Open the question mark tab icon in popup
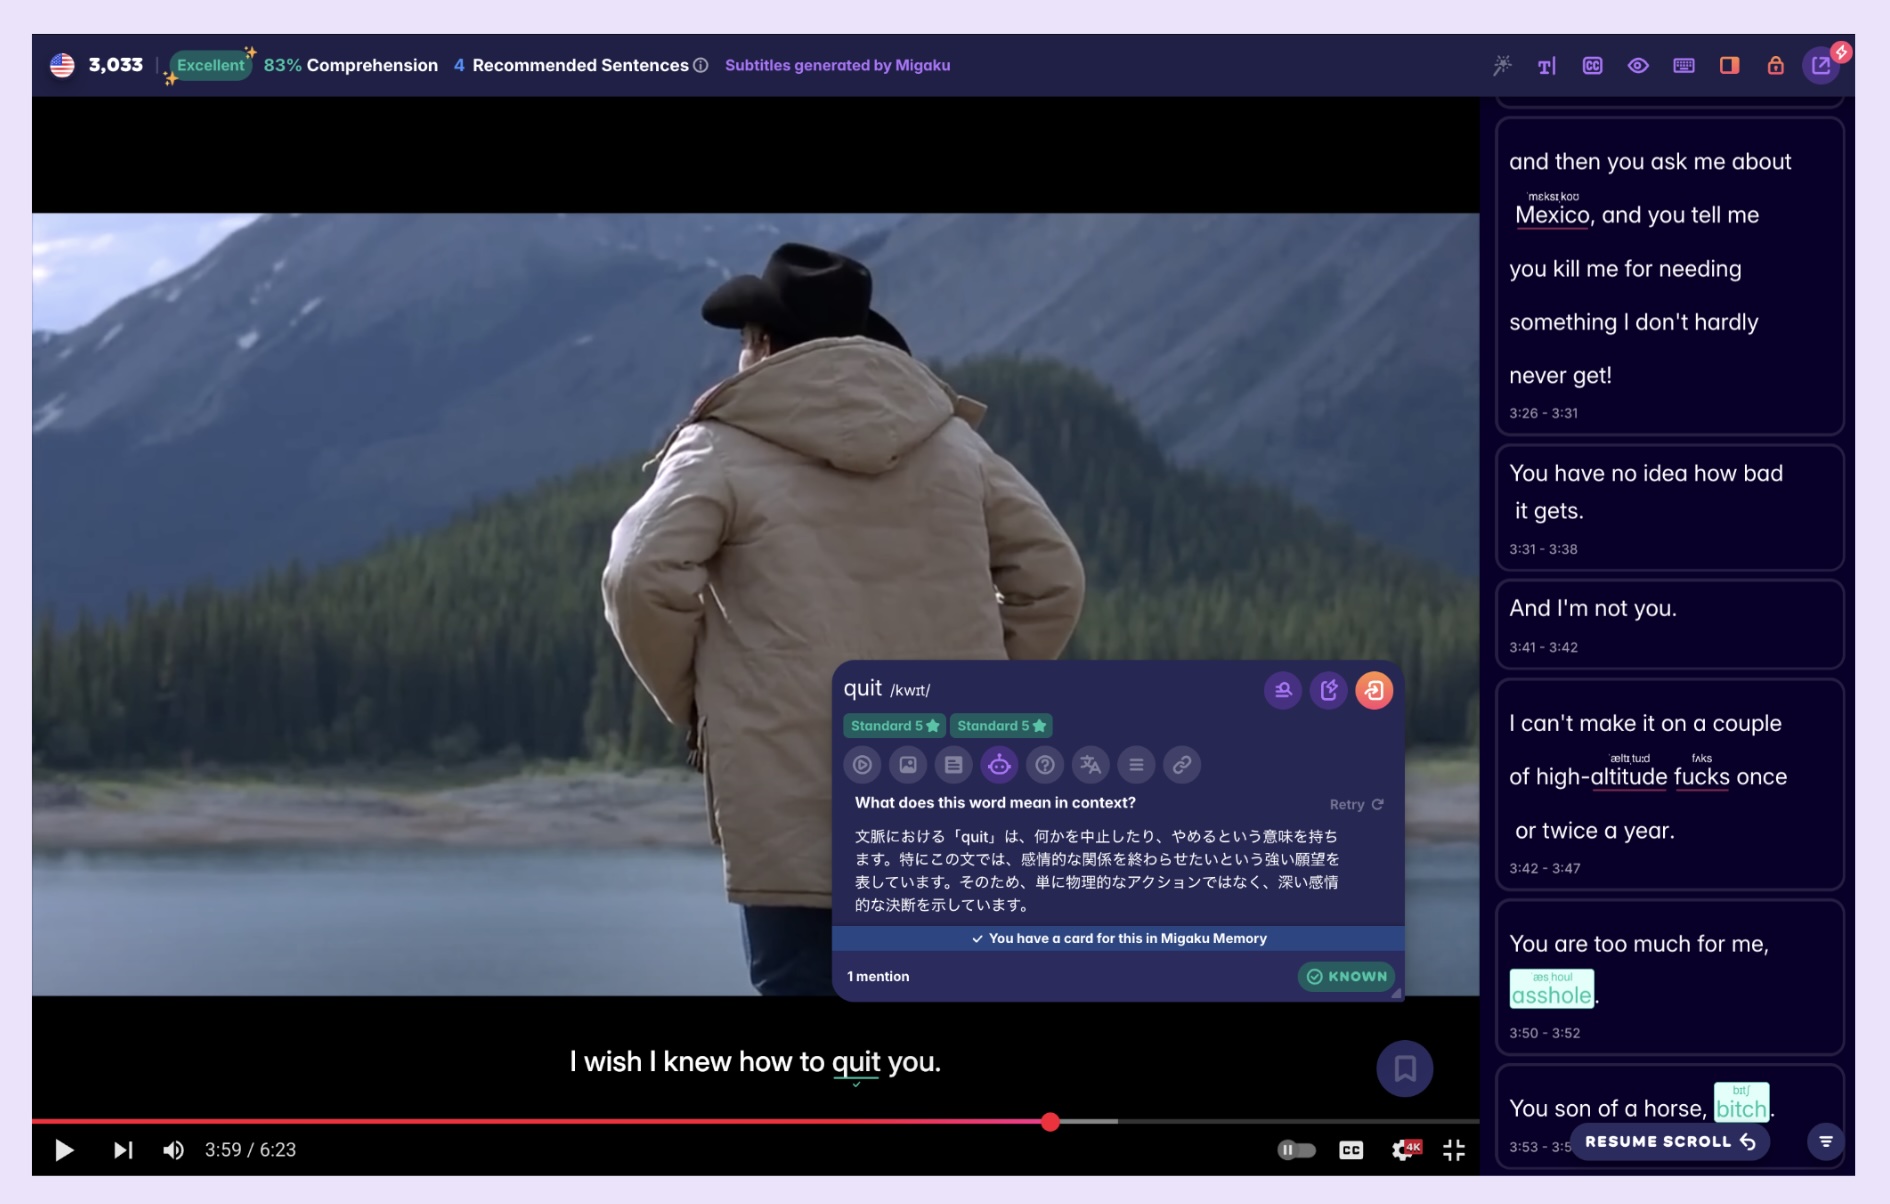1890x1204 pixels. tap(1045, 765)
